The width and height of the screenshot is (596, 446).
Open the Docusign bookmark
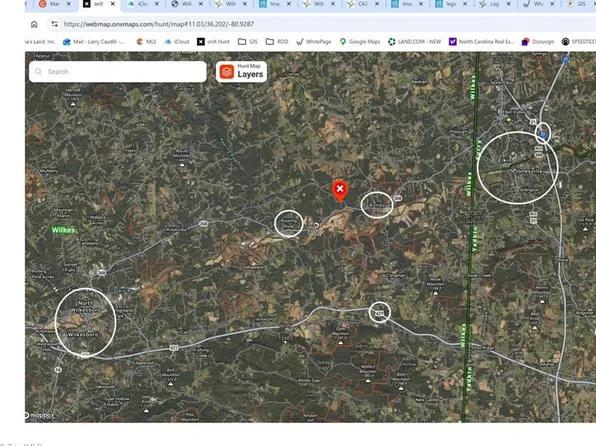[538, 42]
